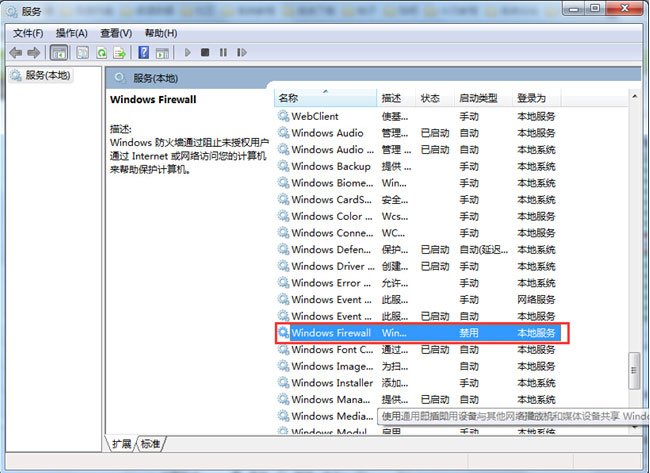Click the vertical scrollbar thumb
650x473 pixels.
pos(634,371)
